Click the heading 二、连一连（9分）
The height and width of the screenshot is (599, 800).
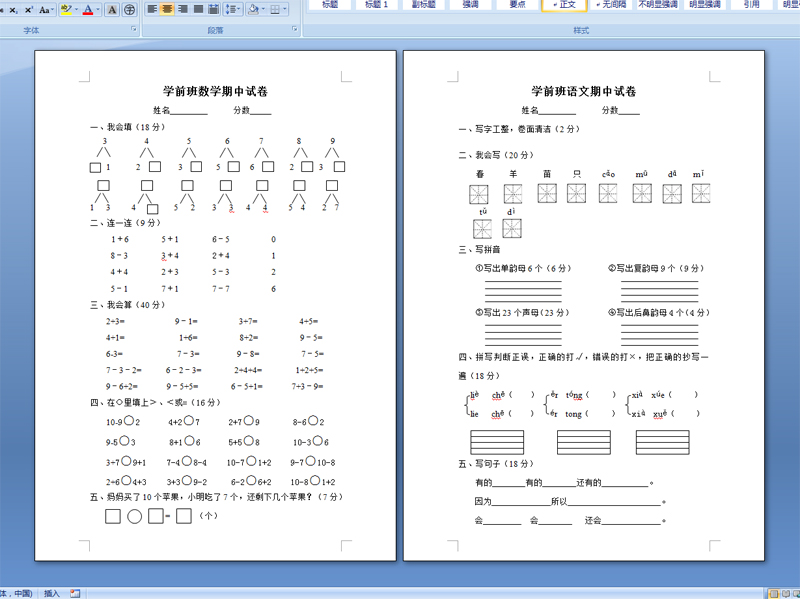(126, 223)
